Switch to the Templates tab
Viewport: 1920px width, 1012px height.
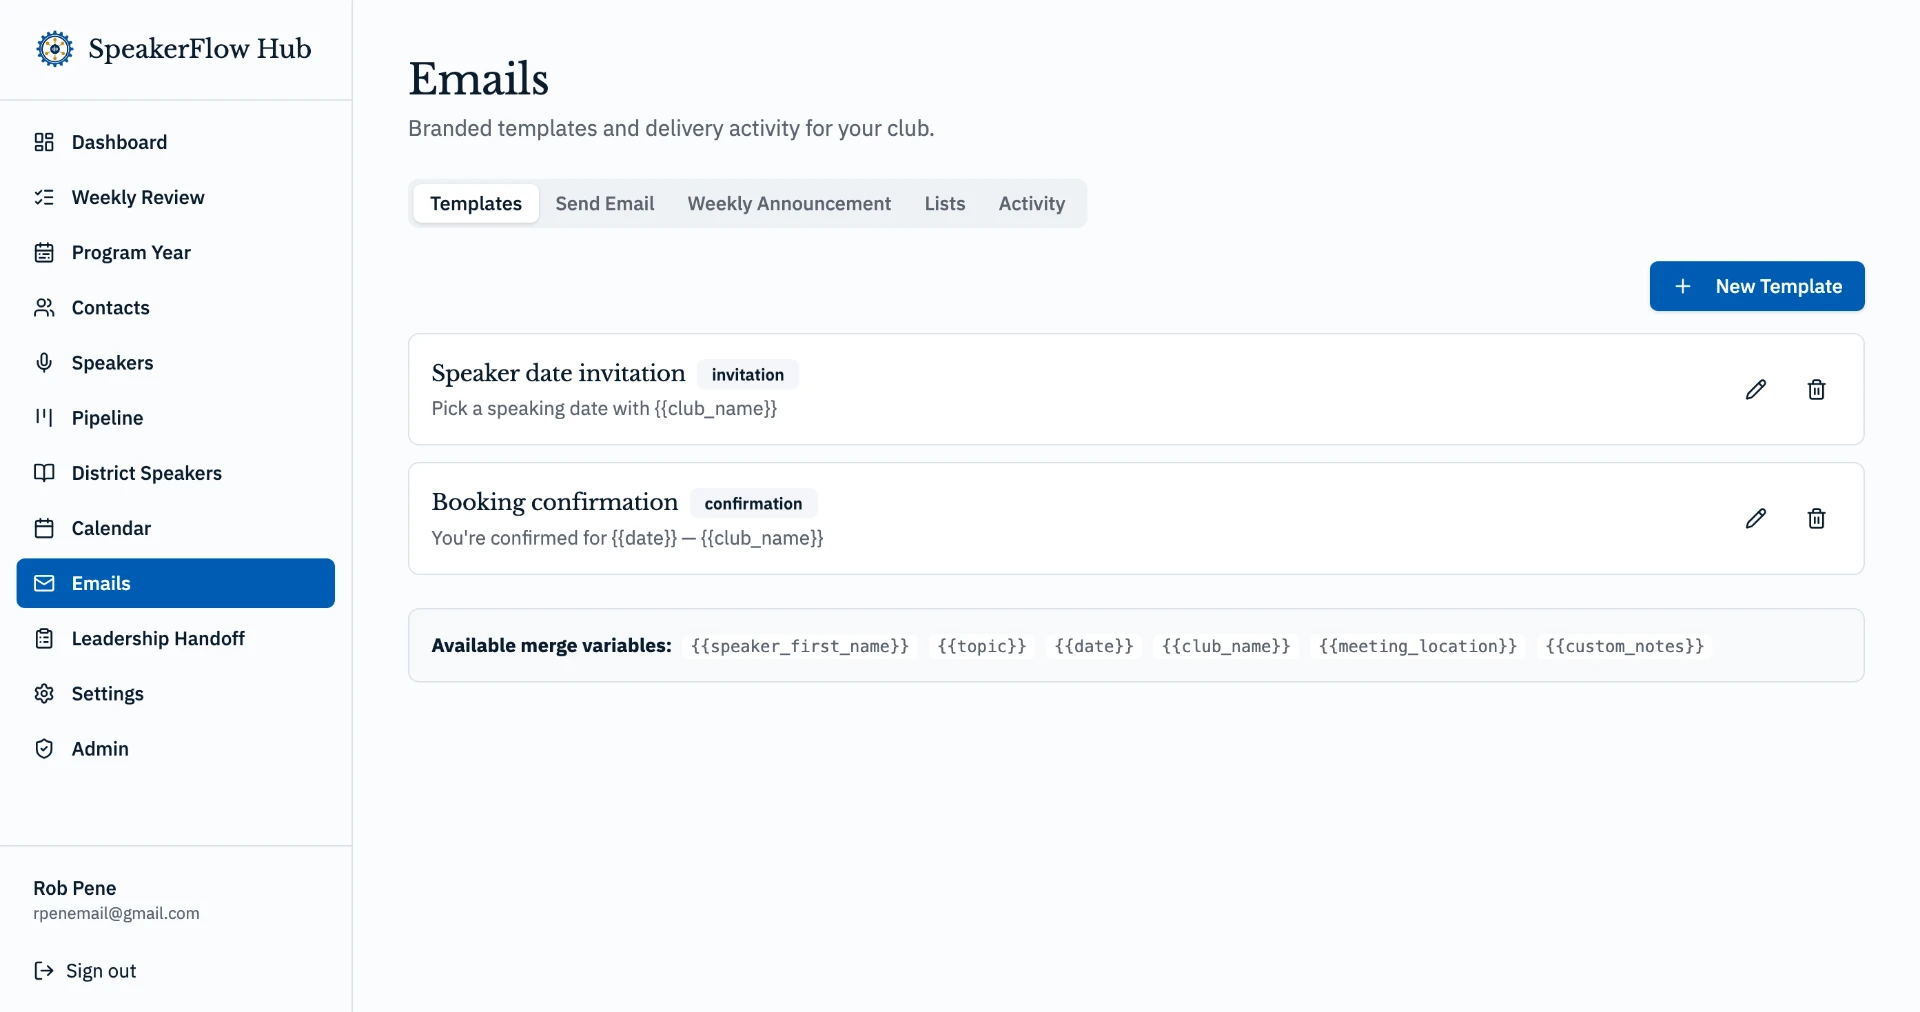tap(476, 203)
